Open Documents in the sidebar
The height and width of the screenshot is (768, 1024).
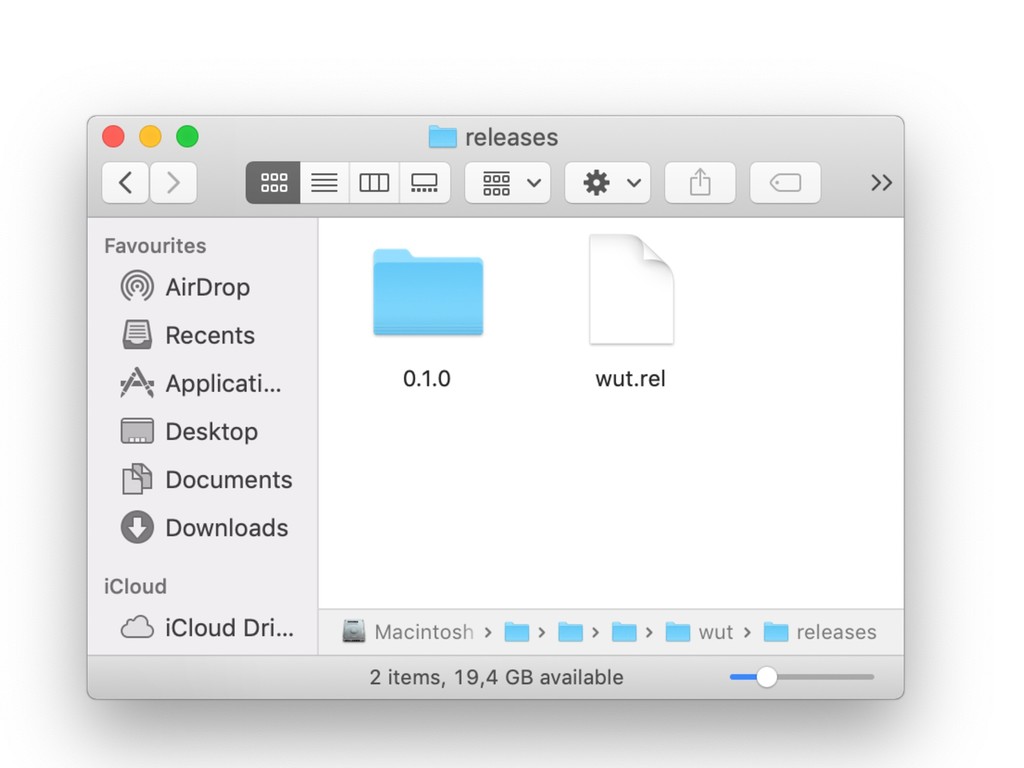207,480
